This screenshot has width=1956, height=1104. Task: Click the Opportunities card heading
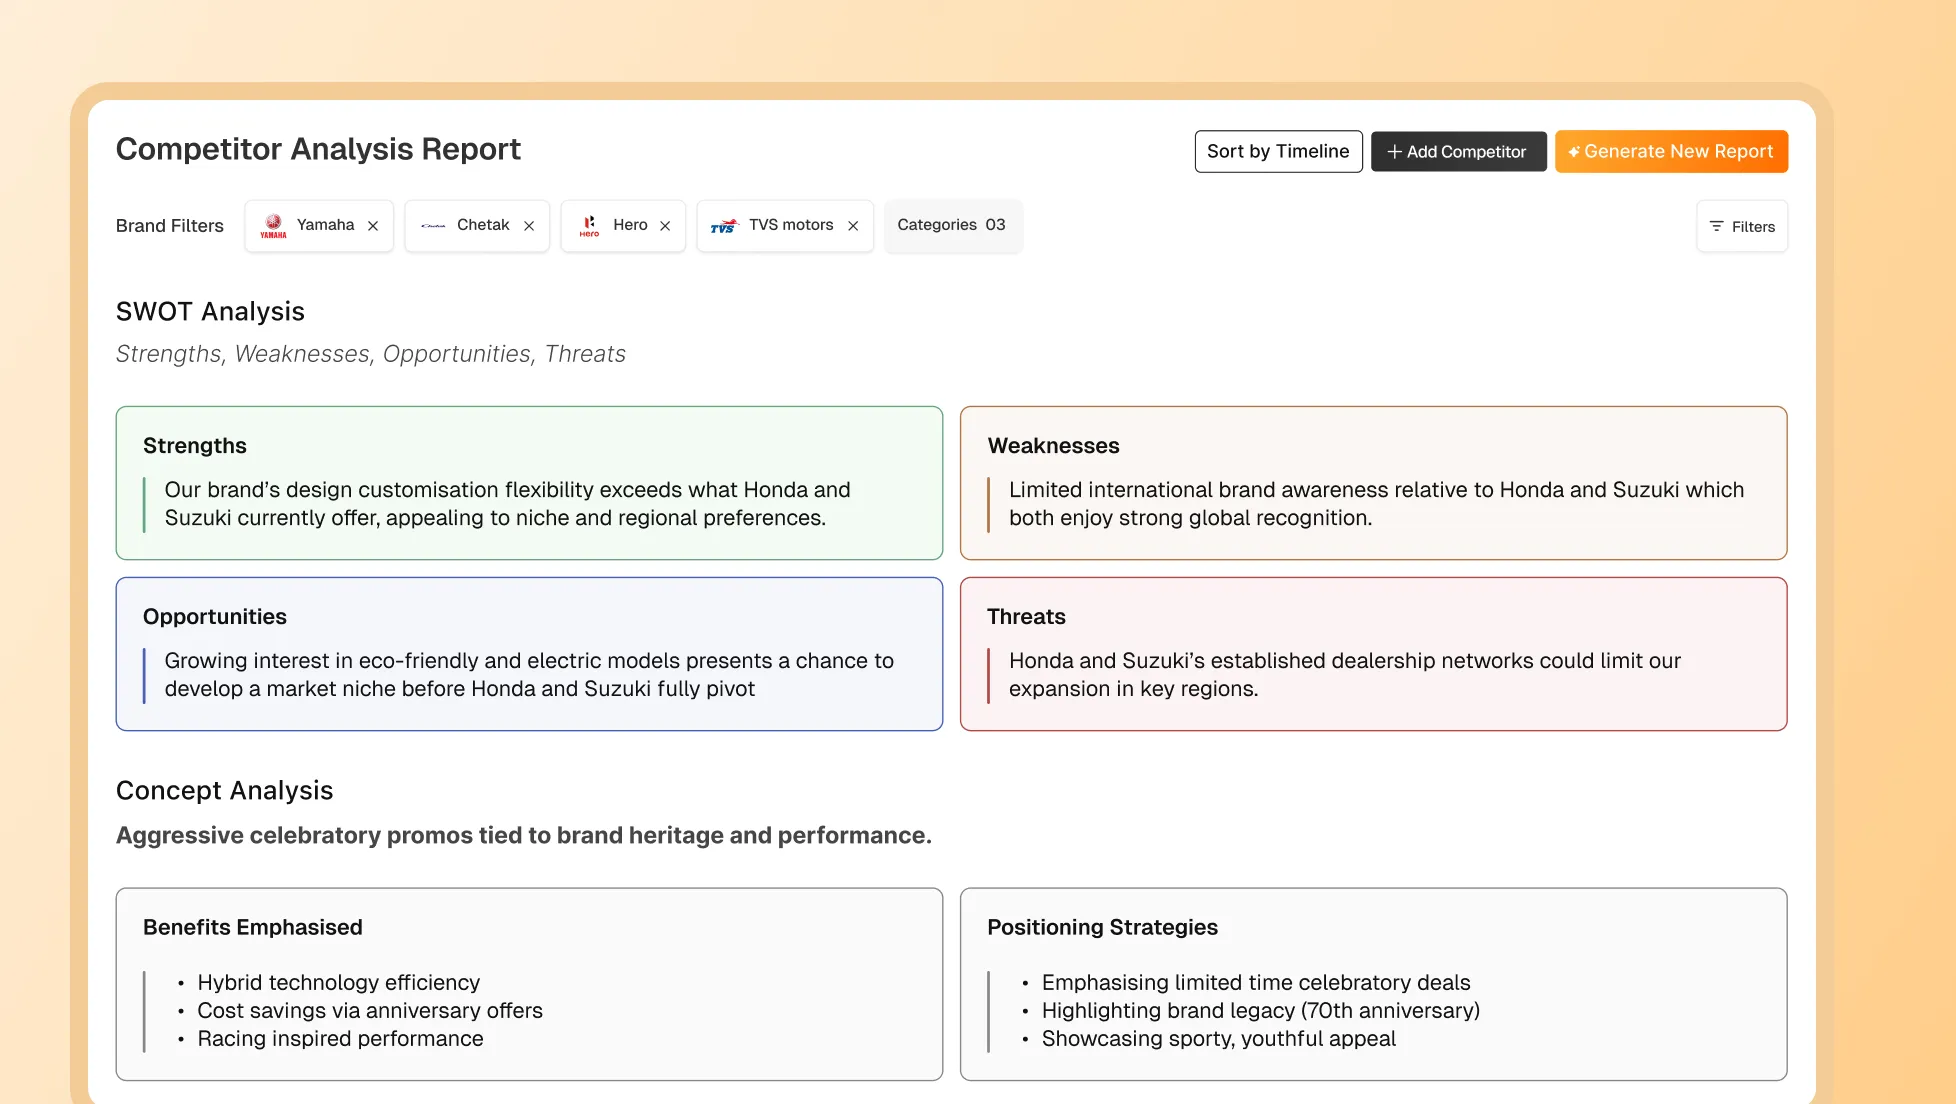(x=215, y=617)
